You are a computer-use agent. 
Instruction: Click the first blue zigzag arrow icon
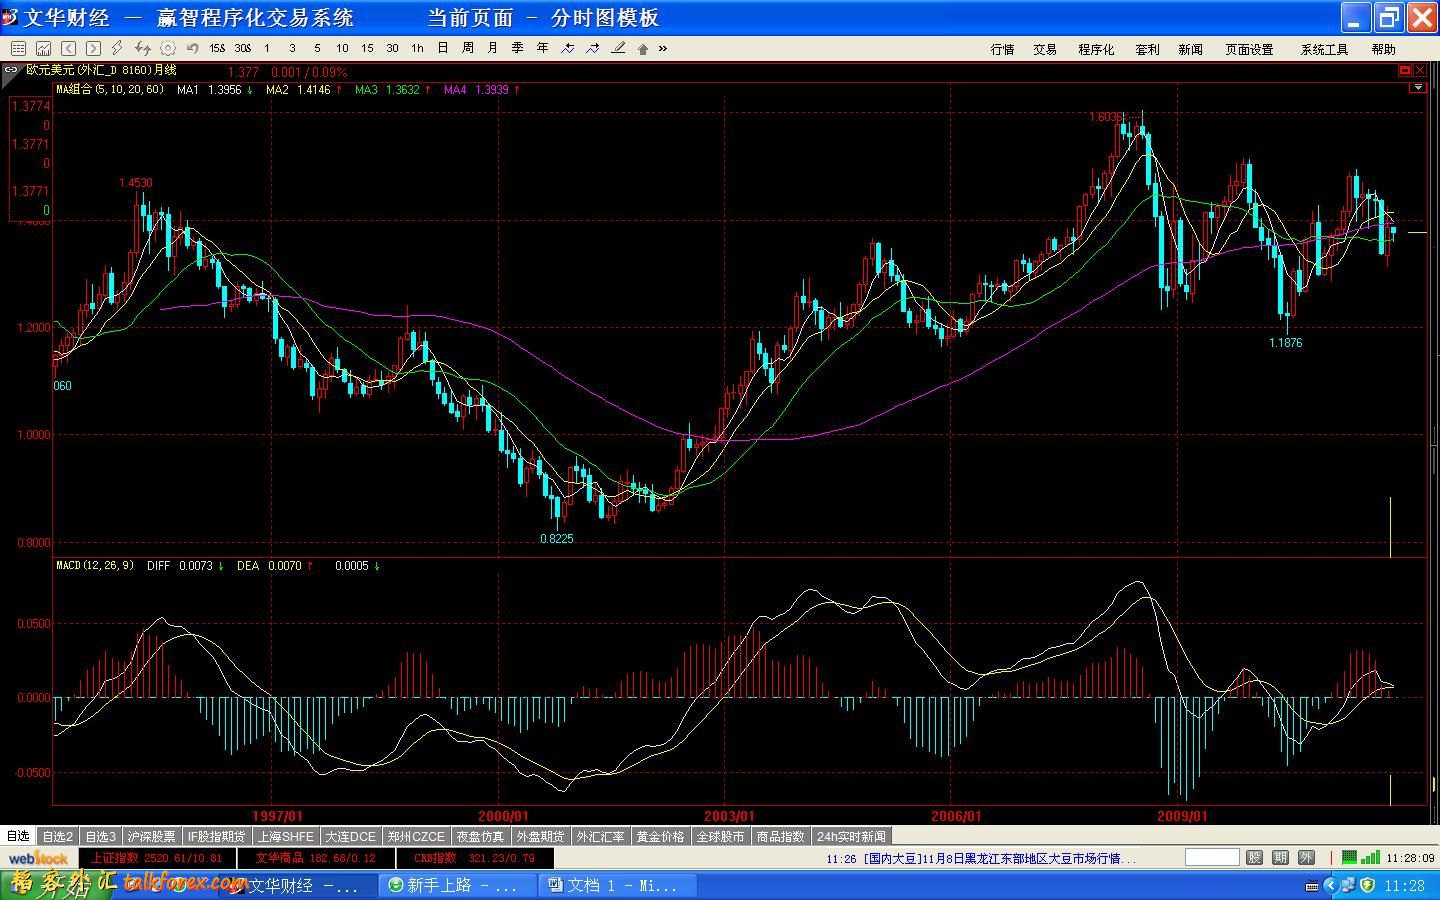(x=568, y=48)
